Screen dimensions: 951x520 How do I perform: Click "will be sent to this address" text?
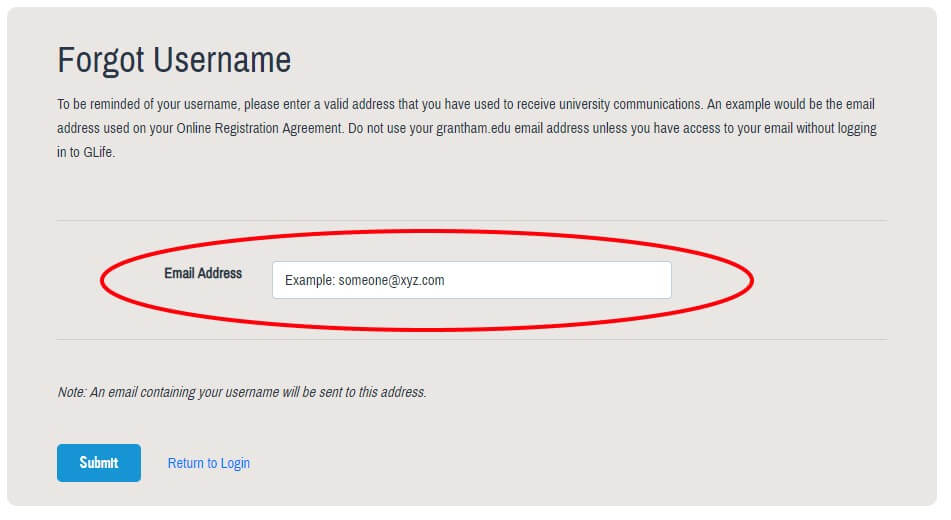pyautogui.click(x=348, y=392)
